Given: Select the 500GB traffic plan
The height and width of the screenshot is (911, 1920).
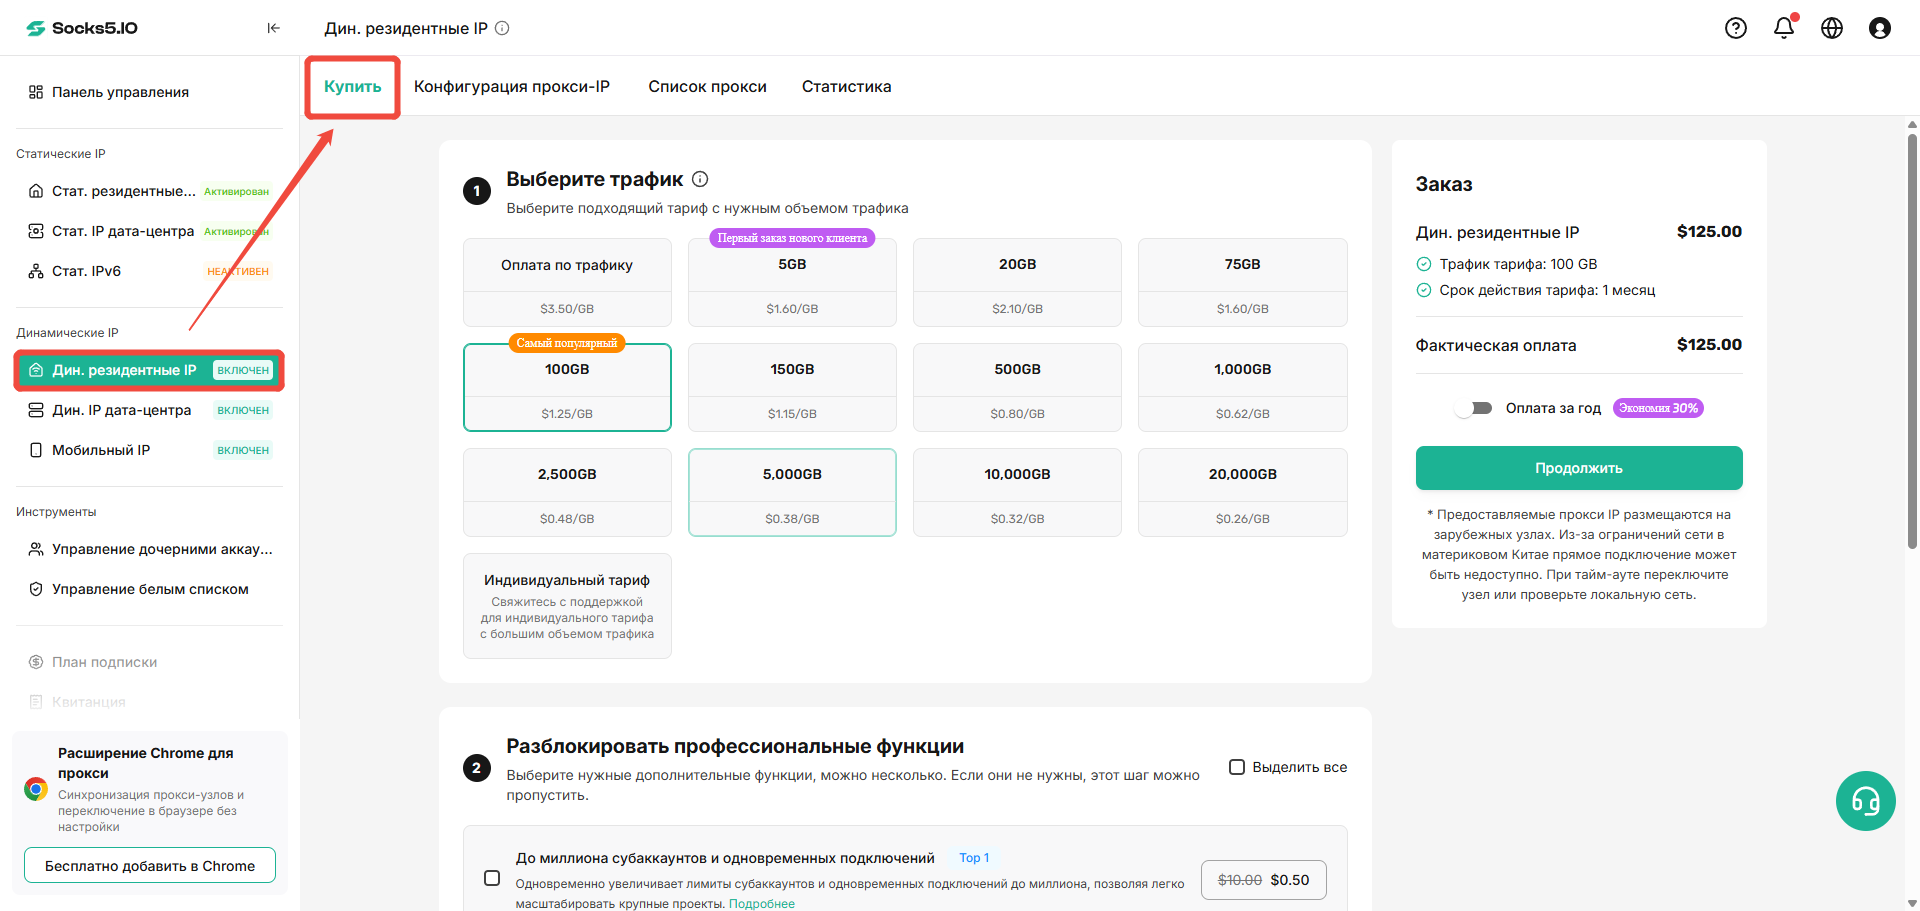Looking at the screenshot, I should coord(1017,388).
